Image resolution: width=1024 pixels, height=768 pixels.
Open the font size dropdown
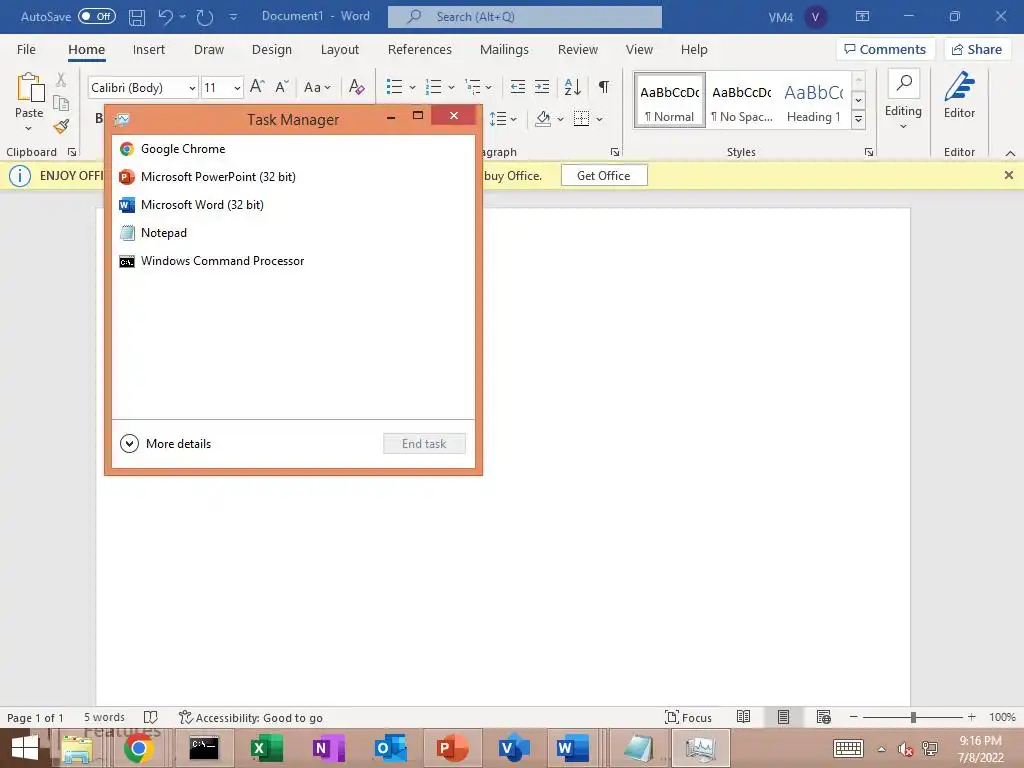(x=237, y=88)
